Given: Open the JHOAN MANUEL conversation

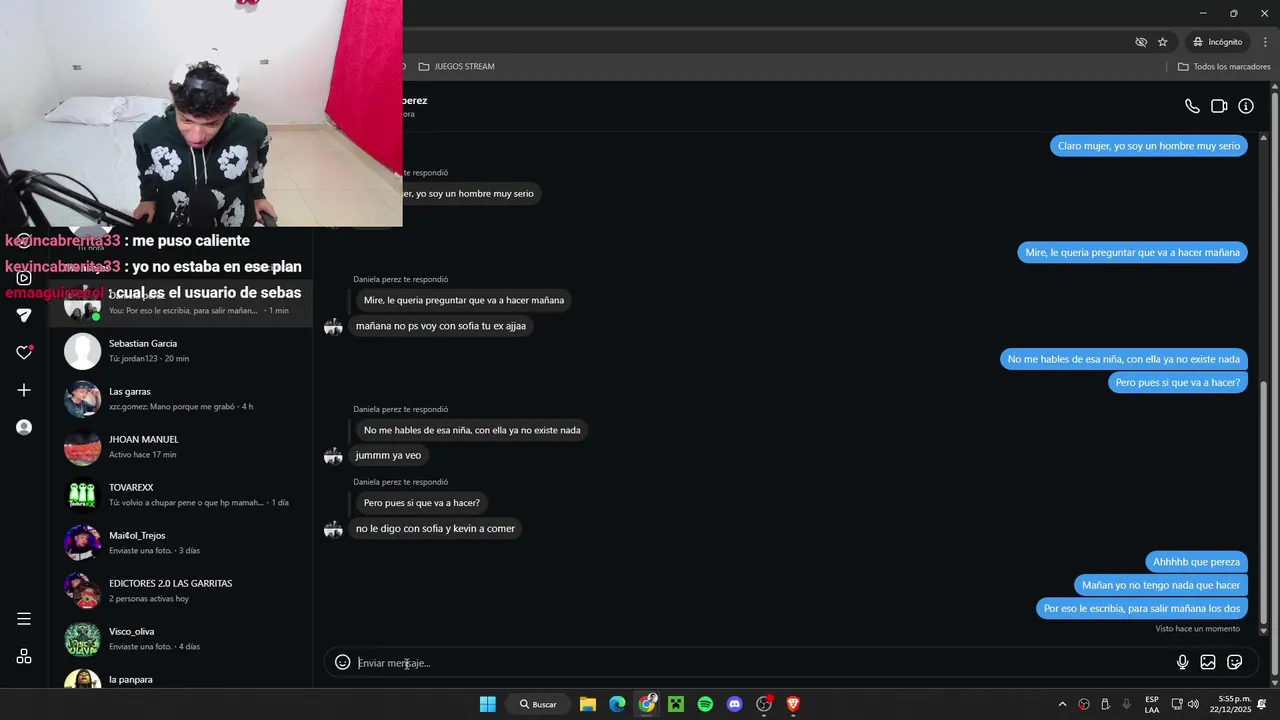Looking at the screenshot, I should click(x=181, y=447).
